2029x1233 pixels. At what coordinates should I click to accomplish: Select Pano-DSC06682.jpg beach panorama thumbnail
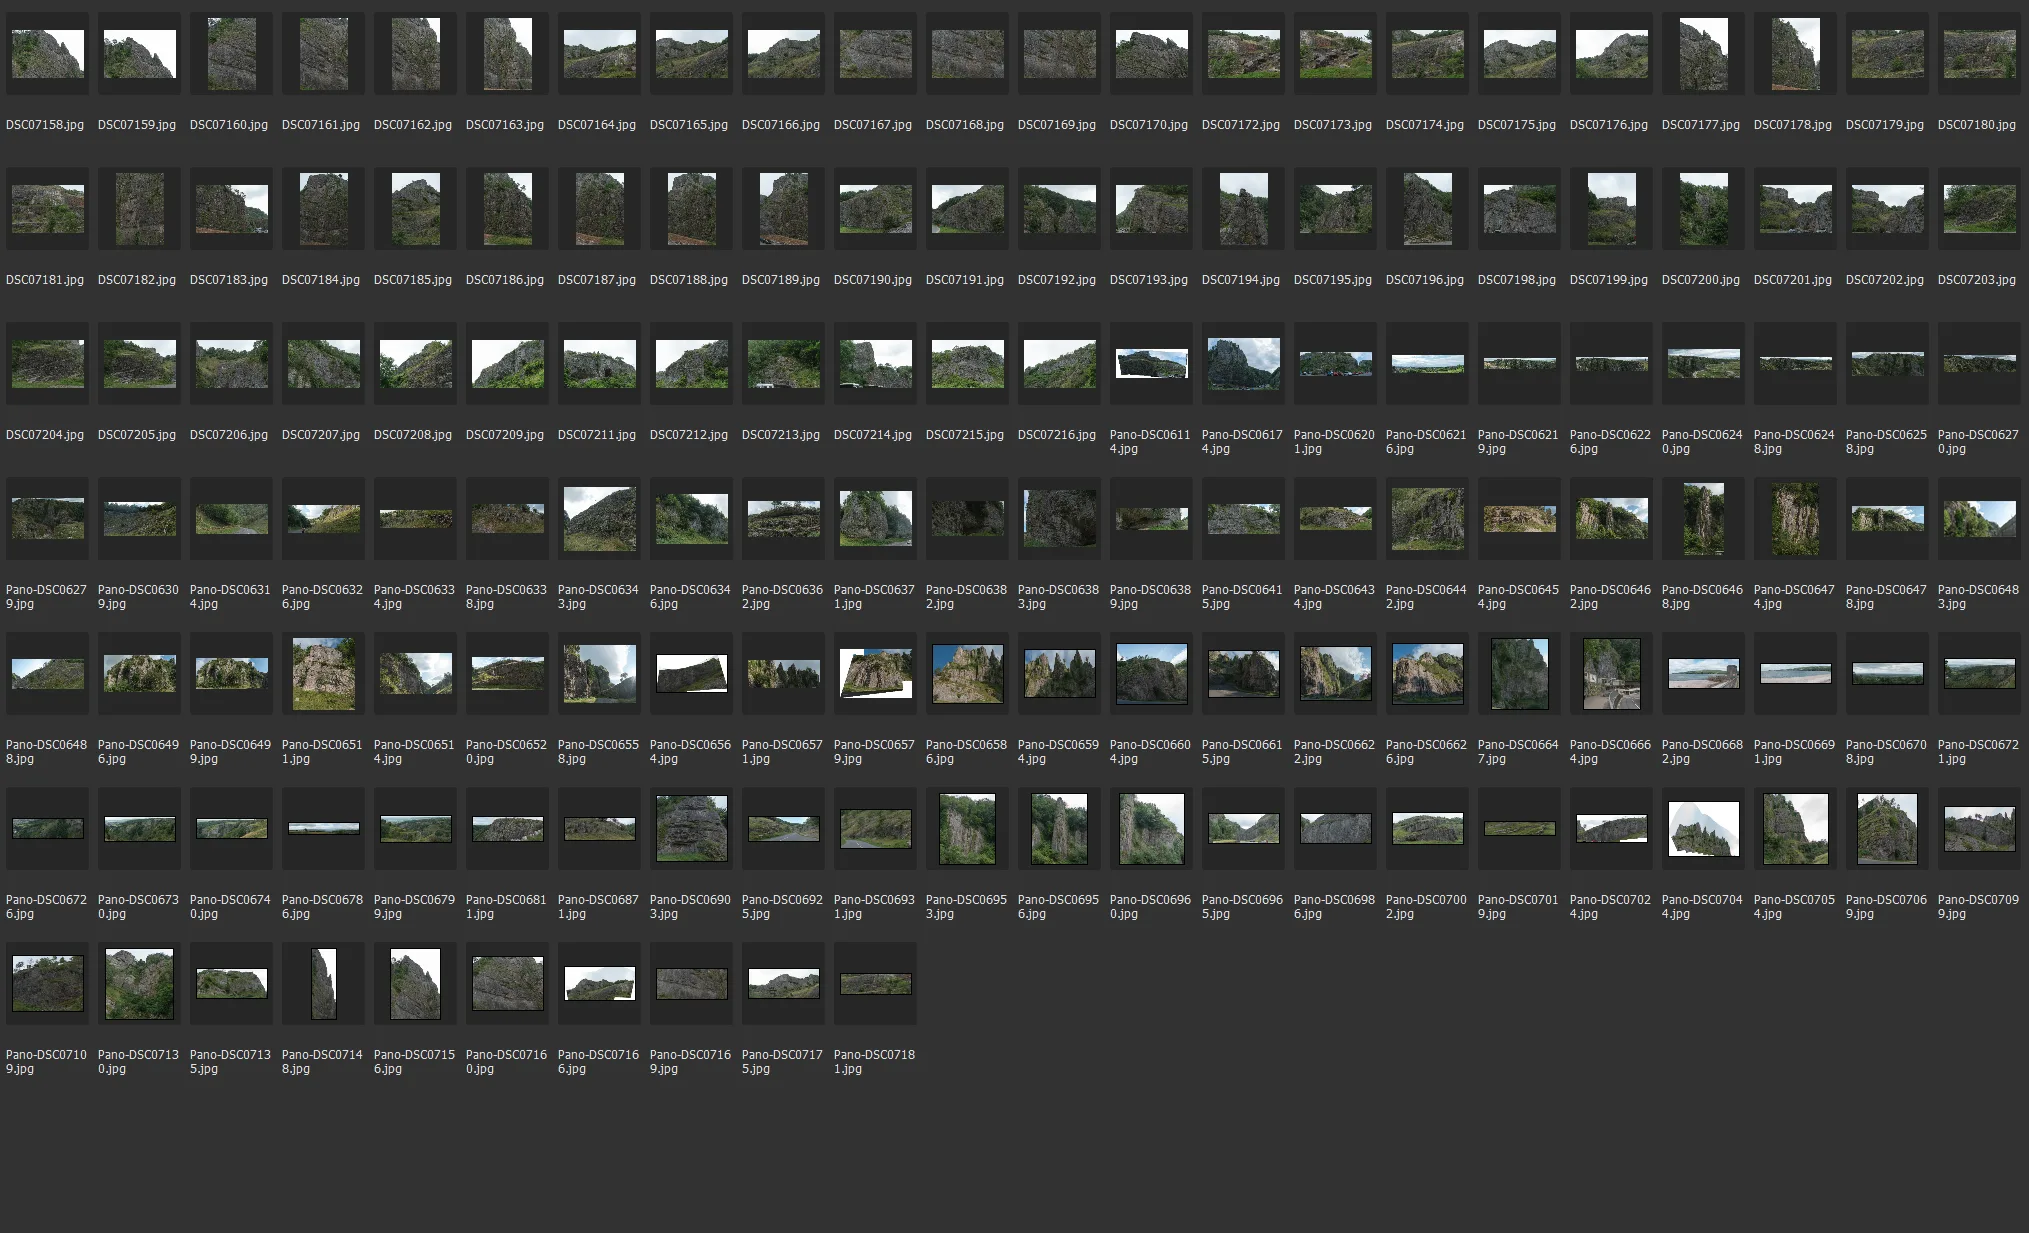coord(1703,674)
